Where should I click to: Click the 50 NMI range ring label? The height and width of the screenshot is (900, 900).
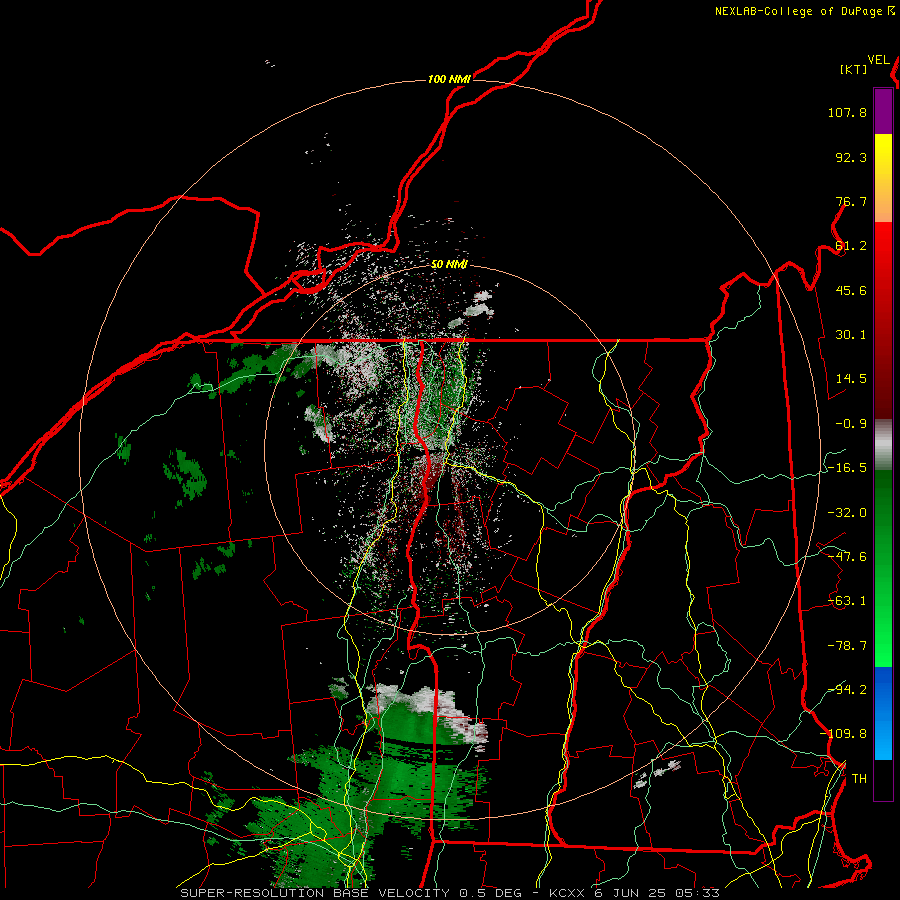pyautogui.click(x=449, y=265)
